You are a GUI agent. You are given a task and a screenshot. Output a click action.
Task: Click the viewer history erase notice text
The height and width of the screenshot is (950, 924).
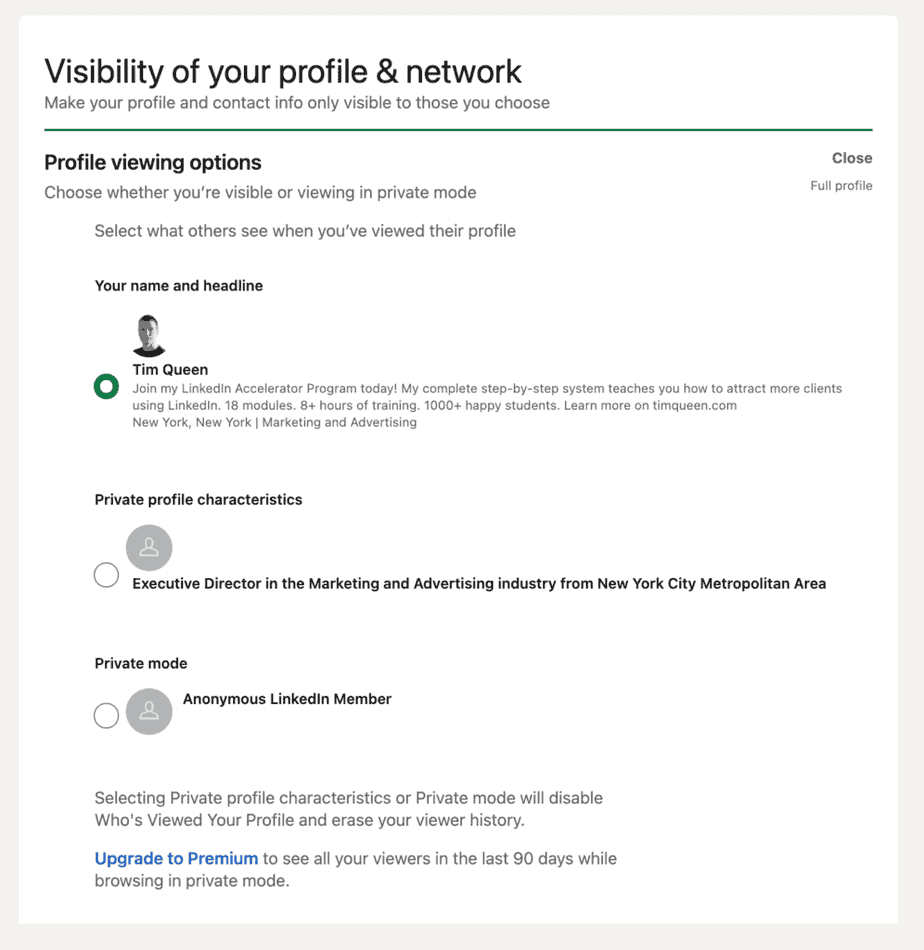[348, 809]
